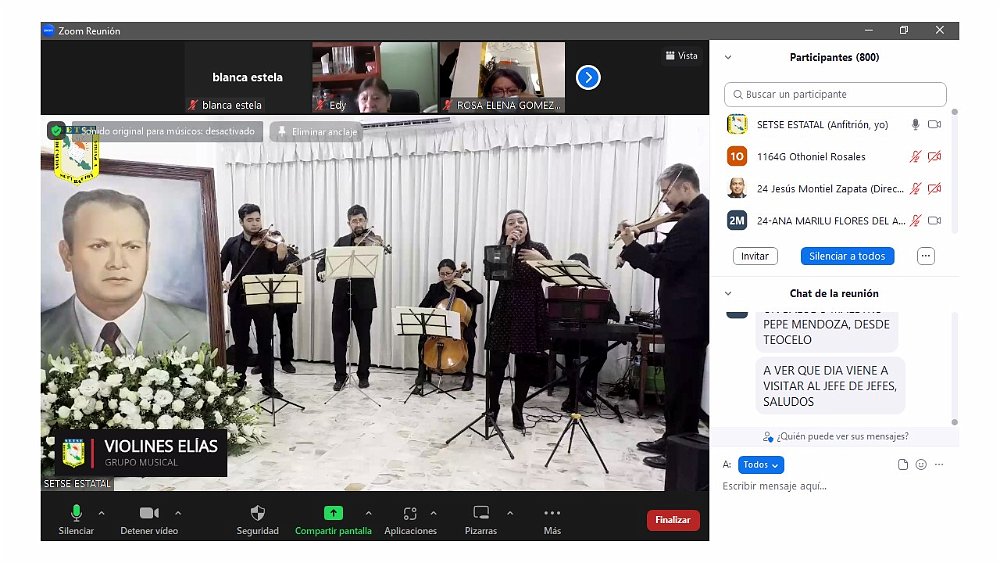The height and width of the screenshot is (563, 1000).
Task: Click the green encryption shield icon
Action: click(56, 131)
